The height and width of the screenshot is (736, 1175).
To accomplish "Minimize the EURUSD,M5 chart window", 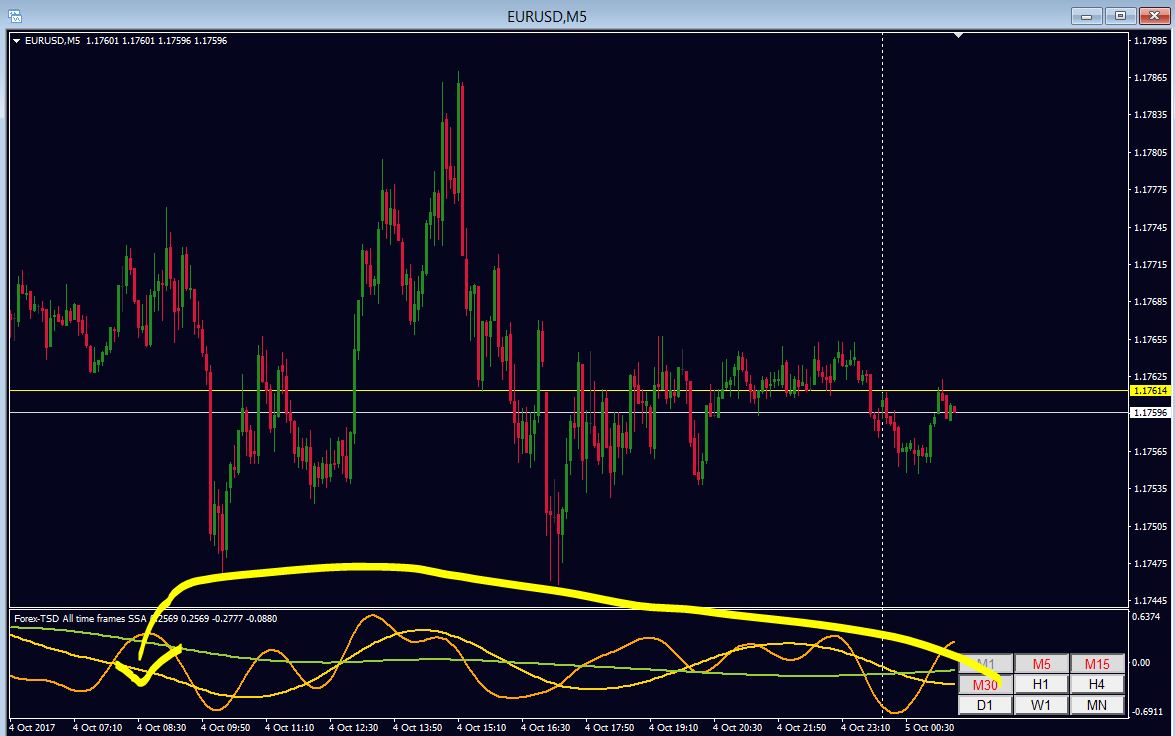I will point(1087,16).
